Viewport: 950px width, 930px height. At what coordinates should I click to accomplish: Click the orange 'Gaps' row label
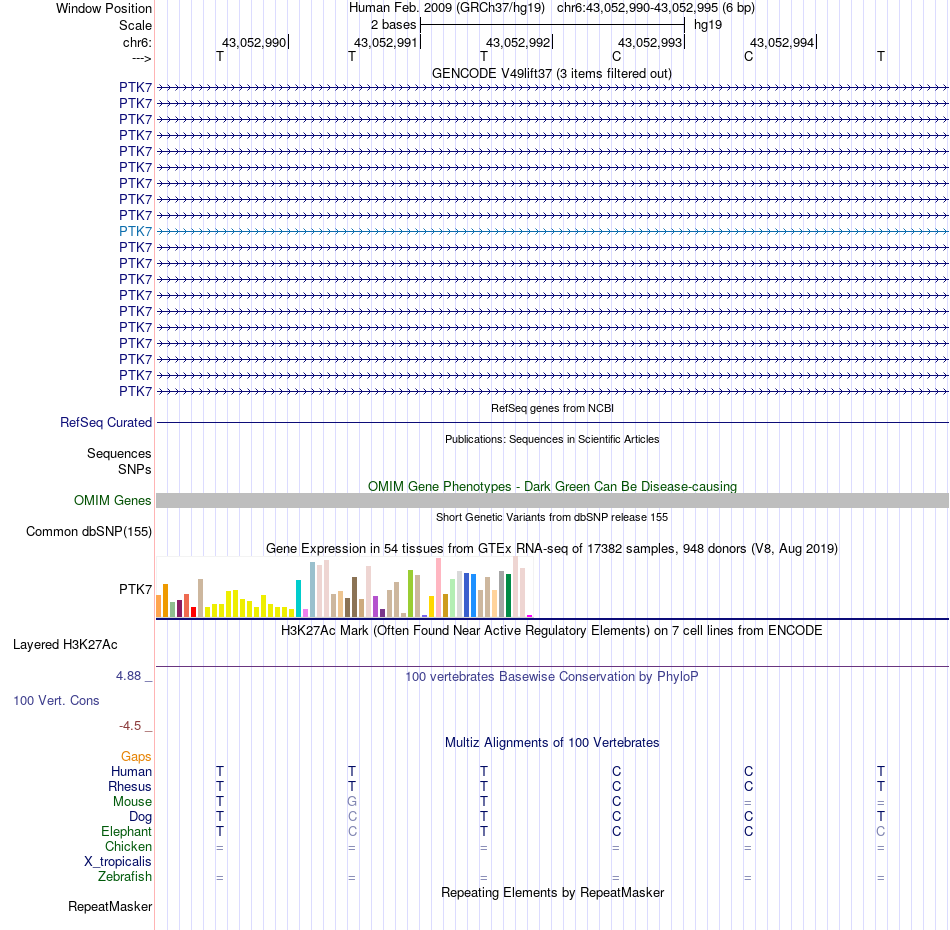pyautogui.click(x=136, y=756)
